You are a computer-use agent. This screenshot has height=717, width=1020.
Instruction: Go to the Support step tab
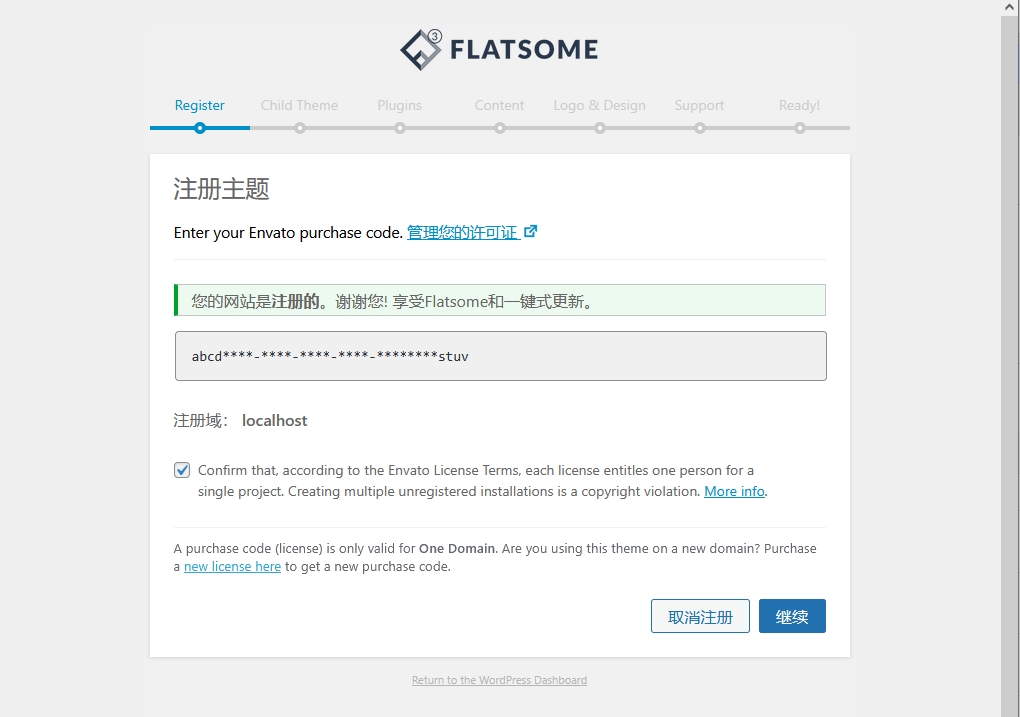(699, 105)
